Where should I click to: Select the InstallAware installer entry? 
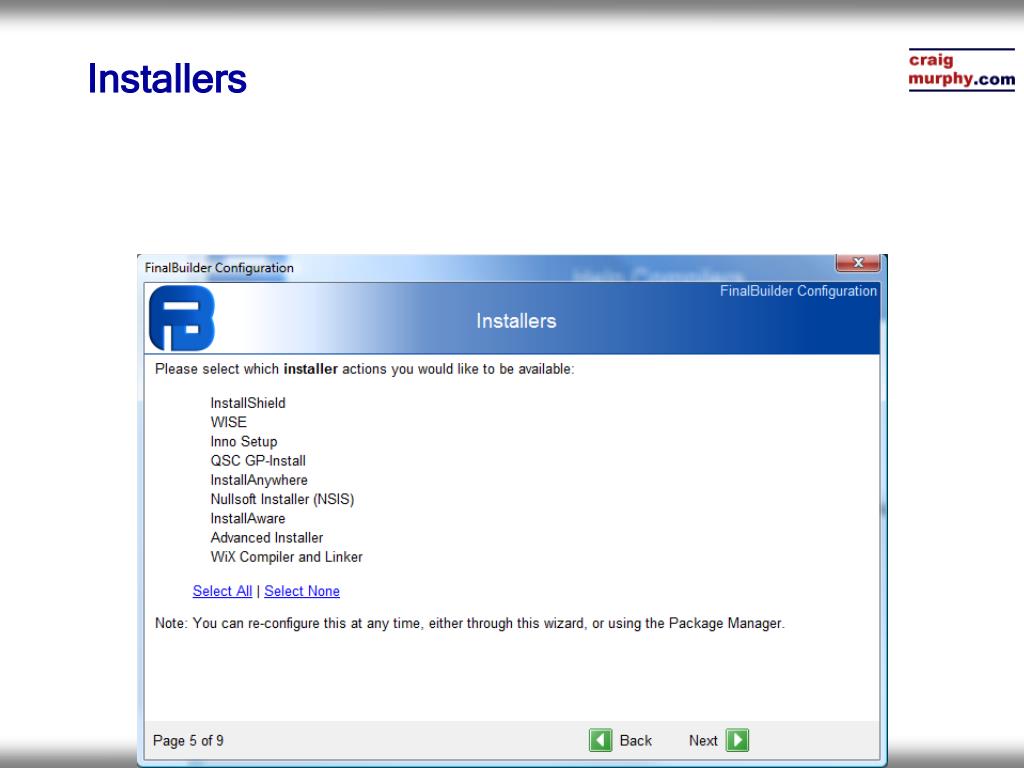tap(248, 519)
